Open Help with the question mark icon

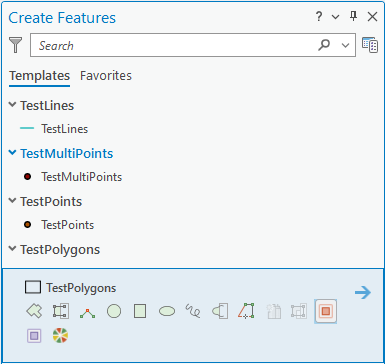(x=319, y=16)
